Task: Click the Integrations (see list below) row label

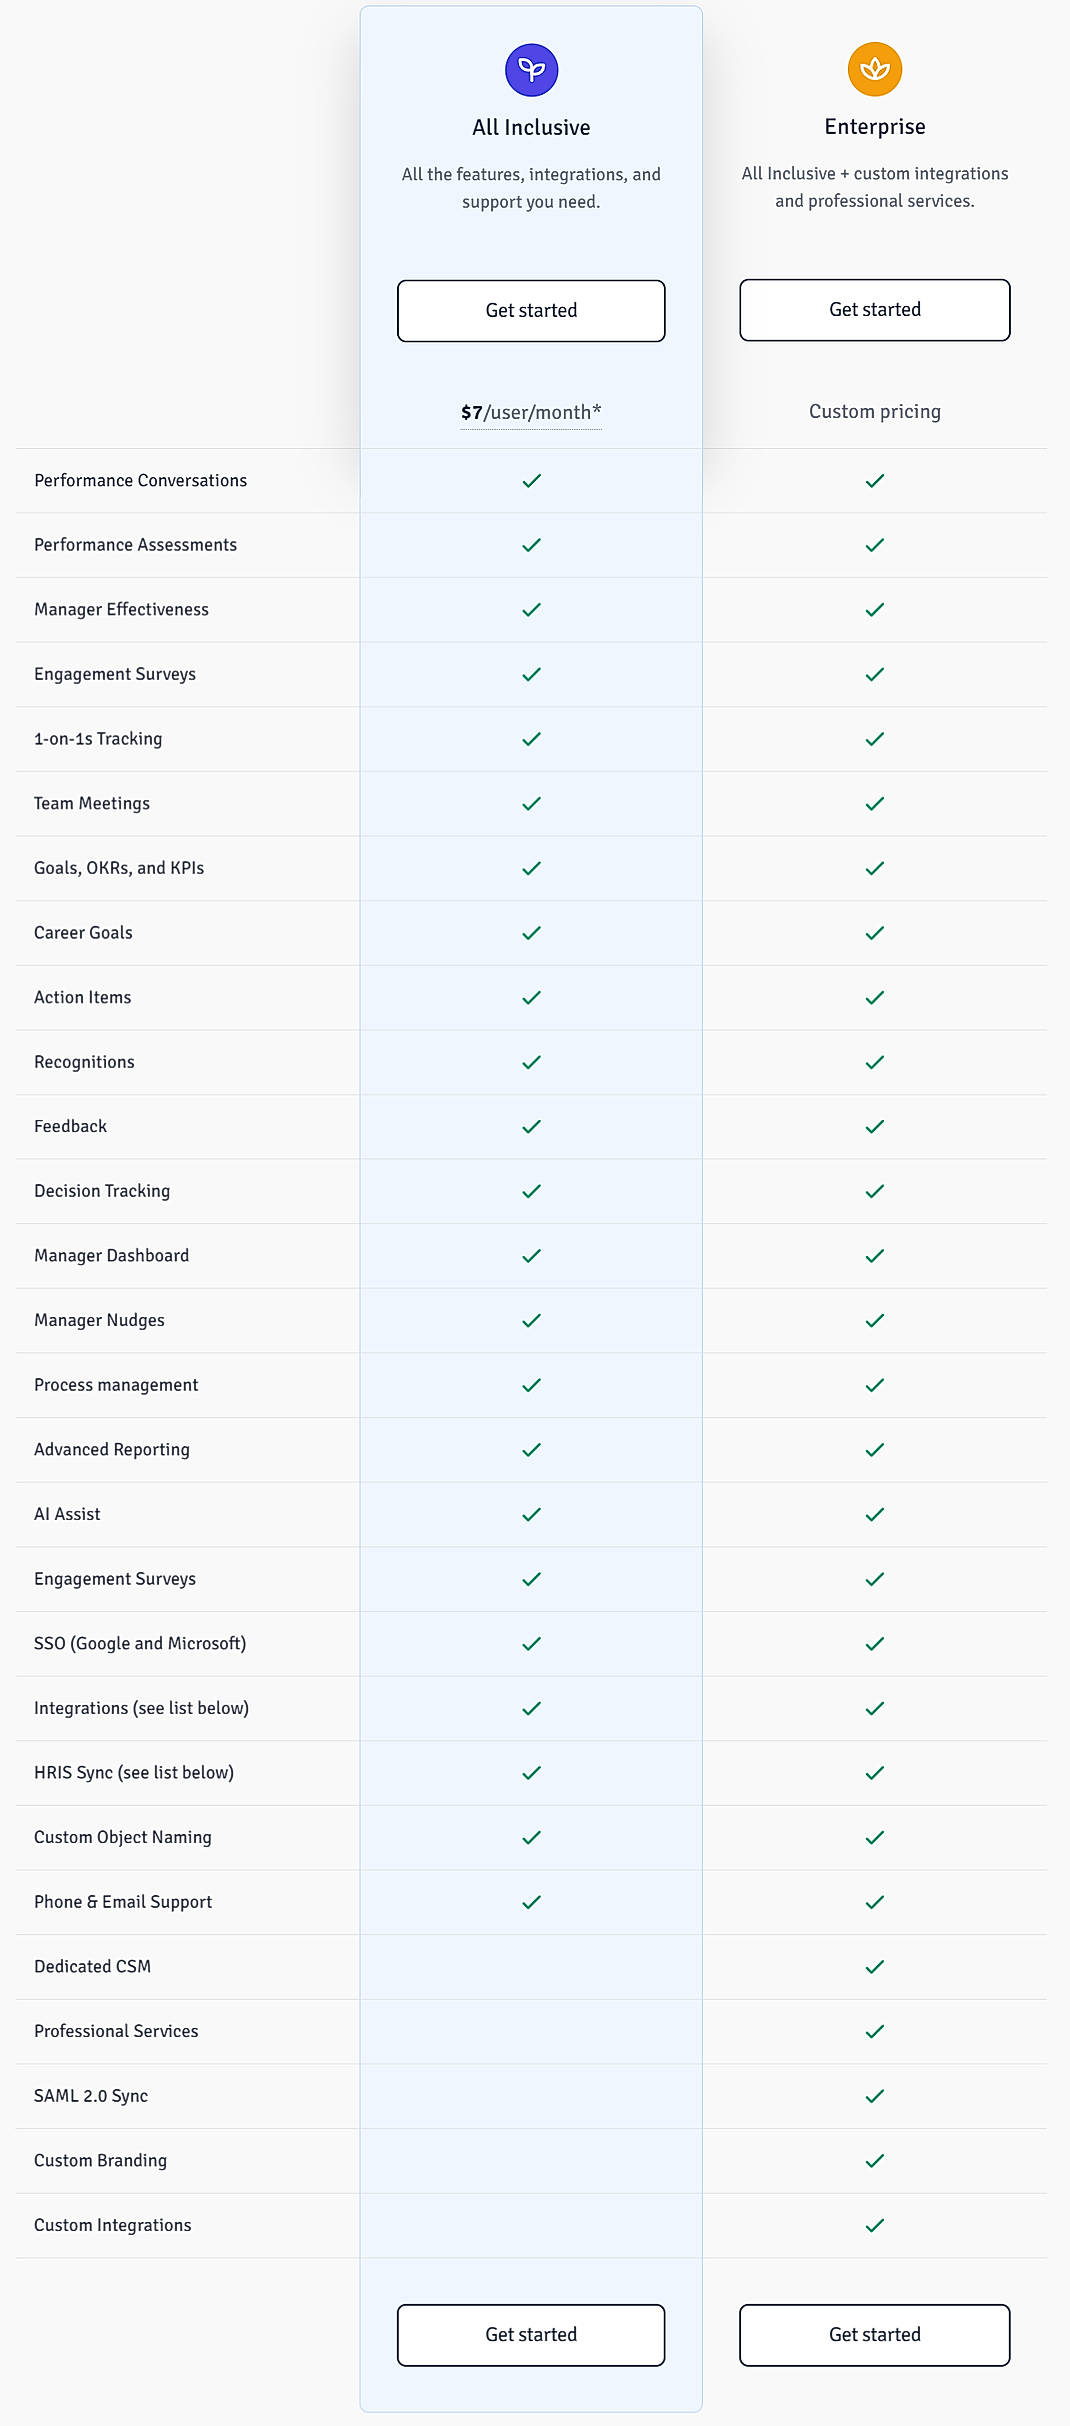Action: [142, 1708]
